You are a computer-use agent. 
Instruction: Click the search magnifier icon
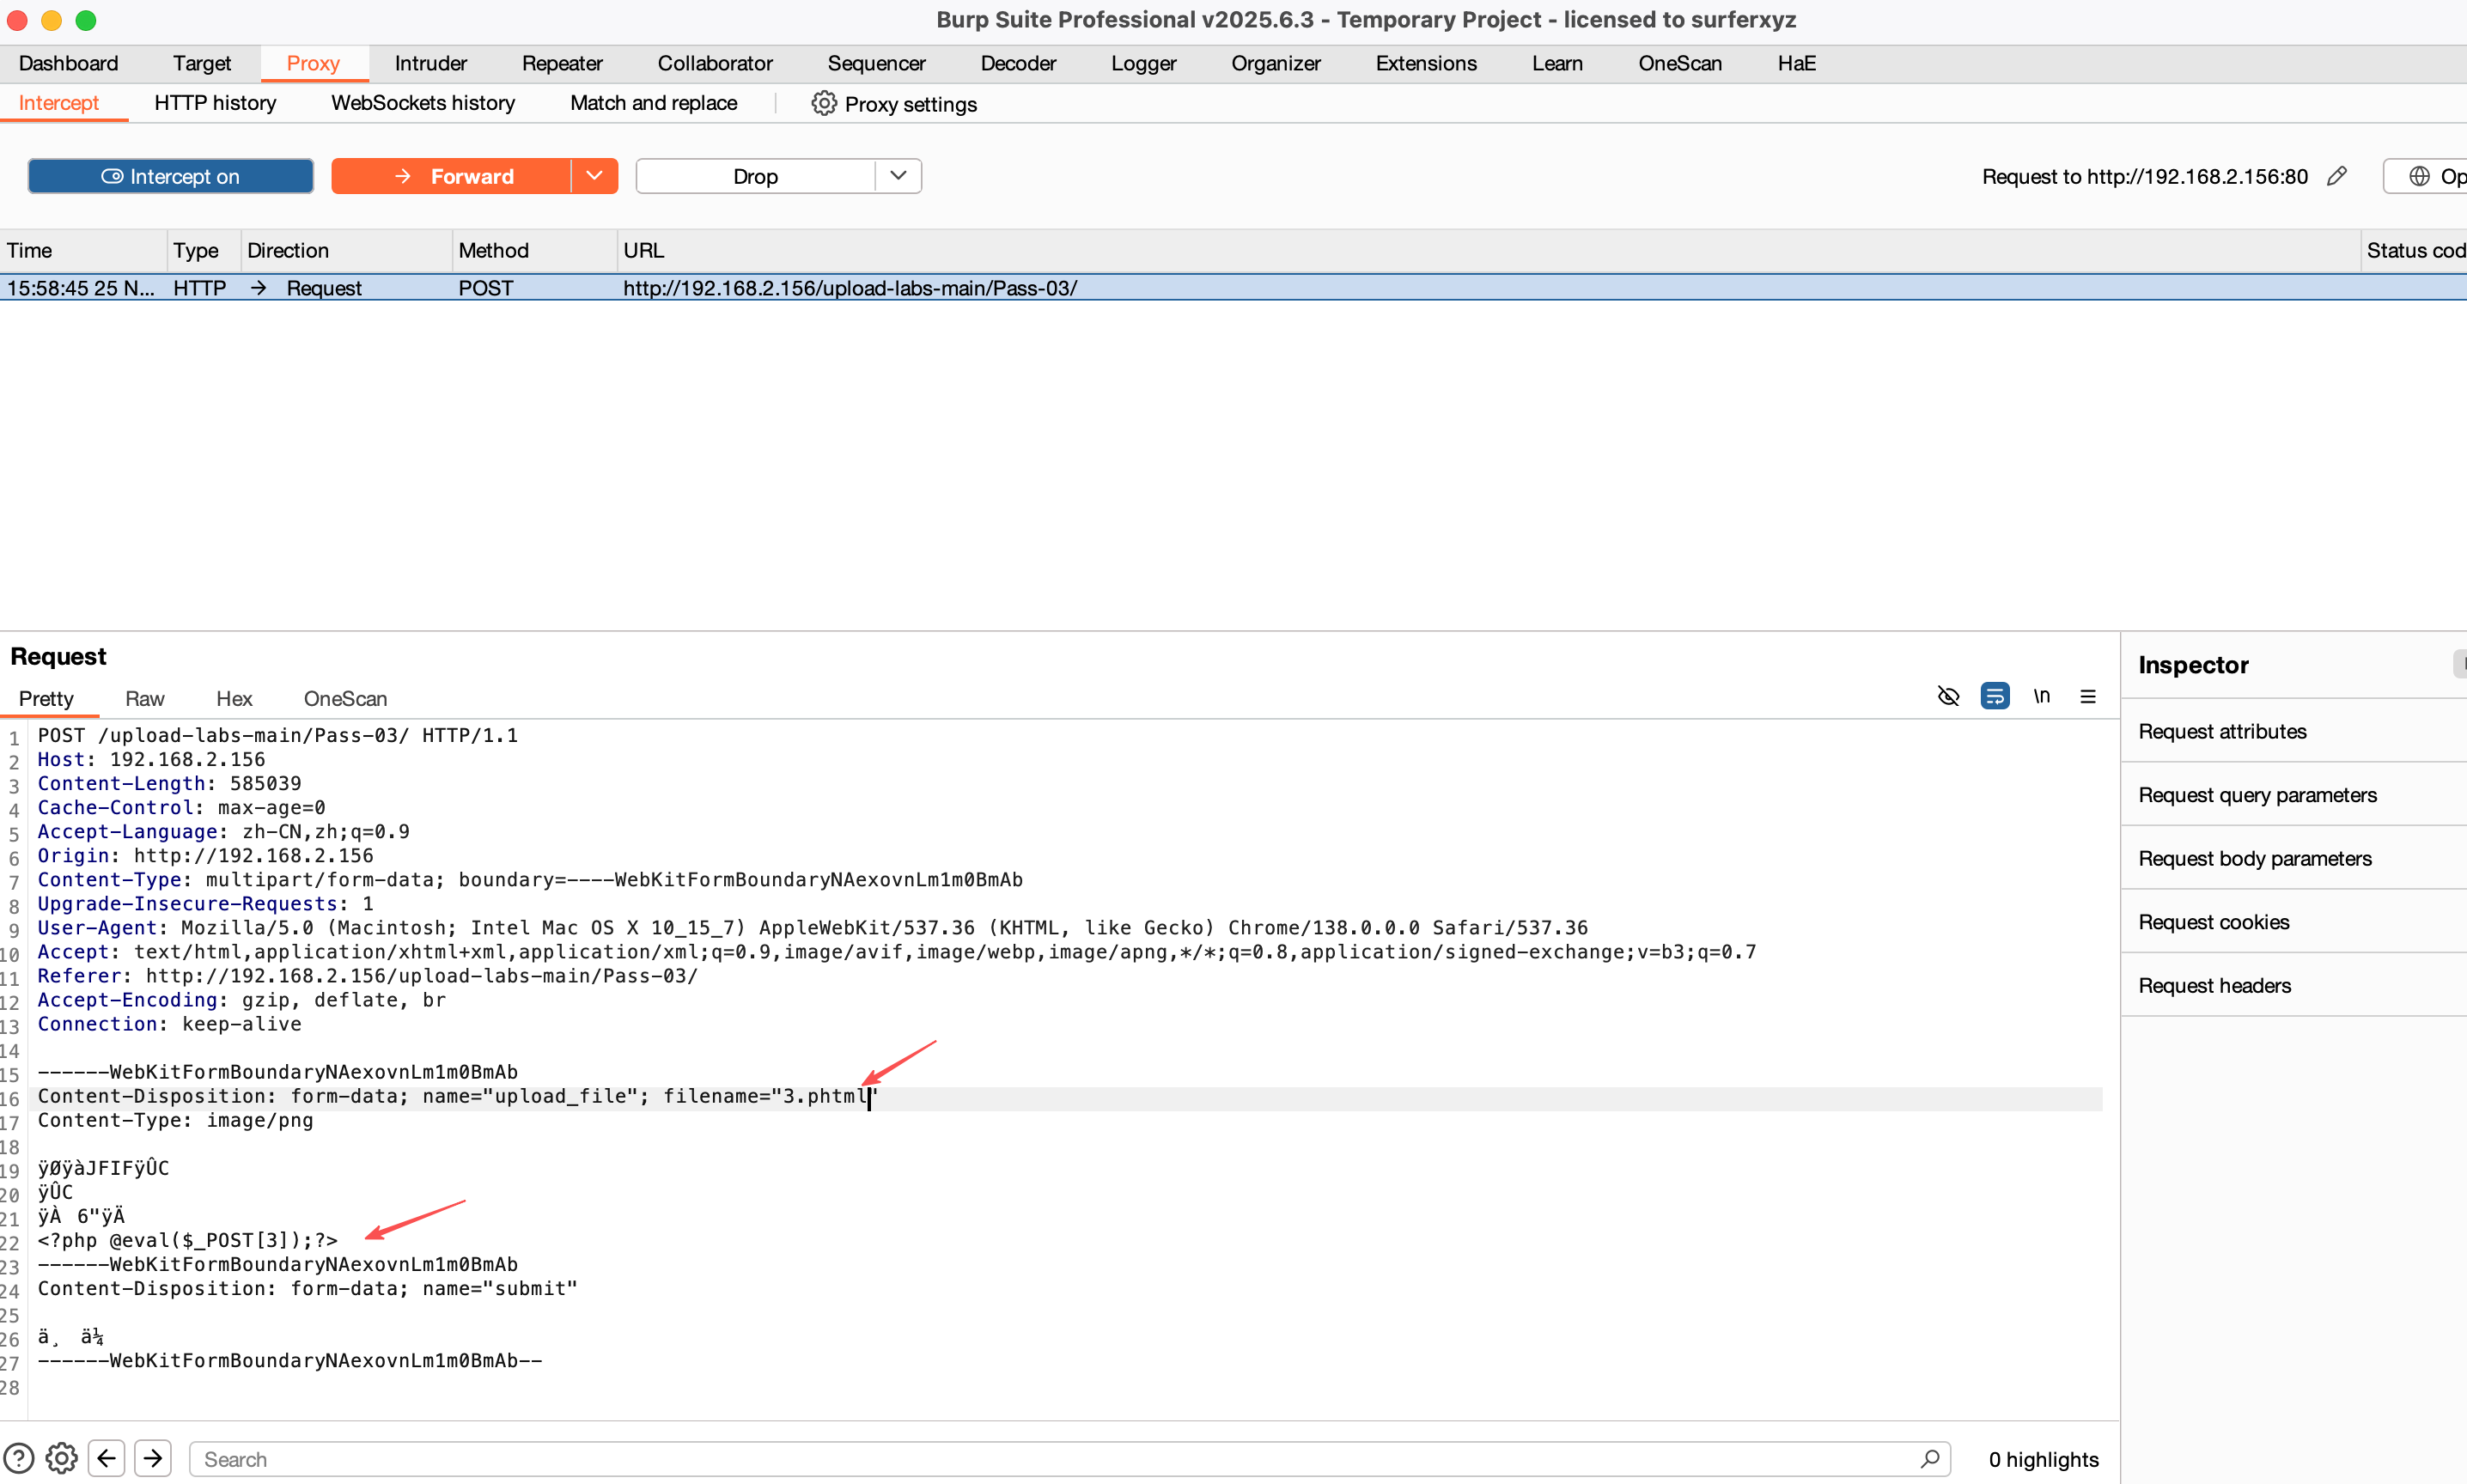click(x=1929, y=1458)
